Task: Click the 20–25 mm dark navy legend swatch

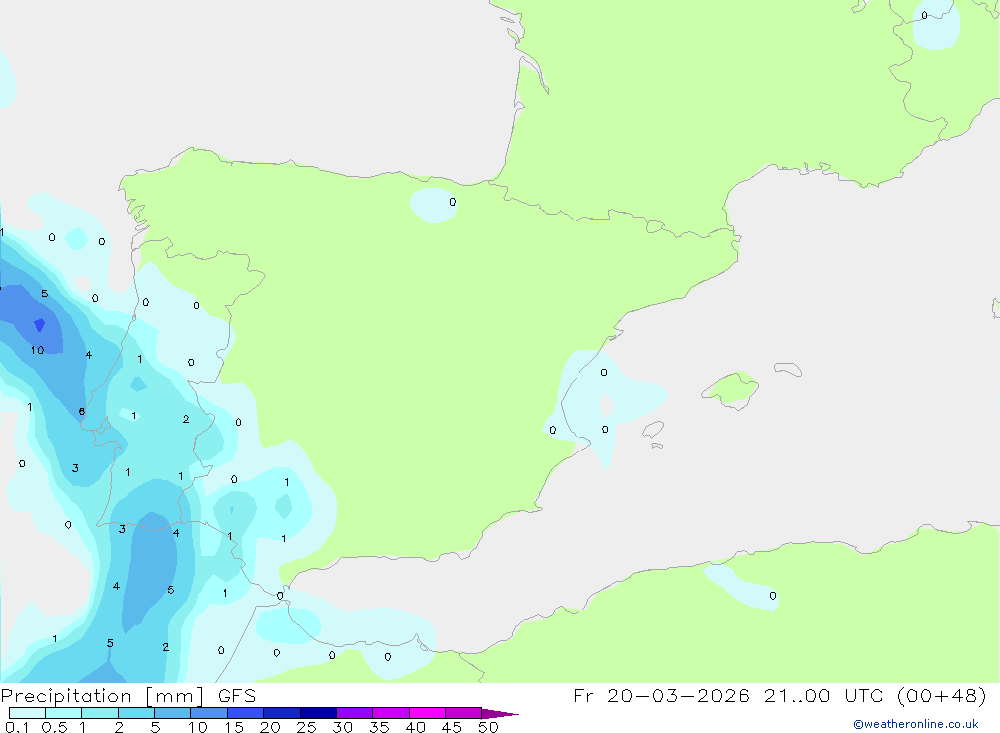Action: tap(282, 713)
